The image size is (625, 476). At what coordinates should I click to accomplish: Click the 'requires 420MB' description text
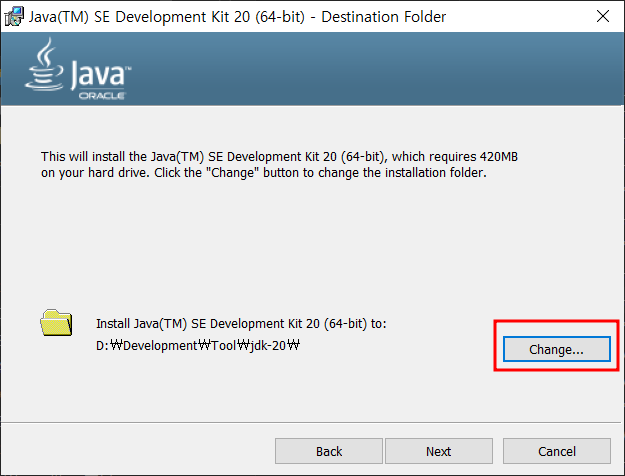coord(474,157)
